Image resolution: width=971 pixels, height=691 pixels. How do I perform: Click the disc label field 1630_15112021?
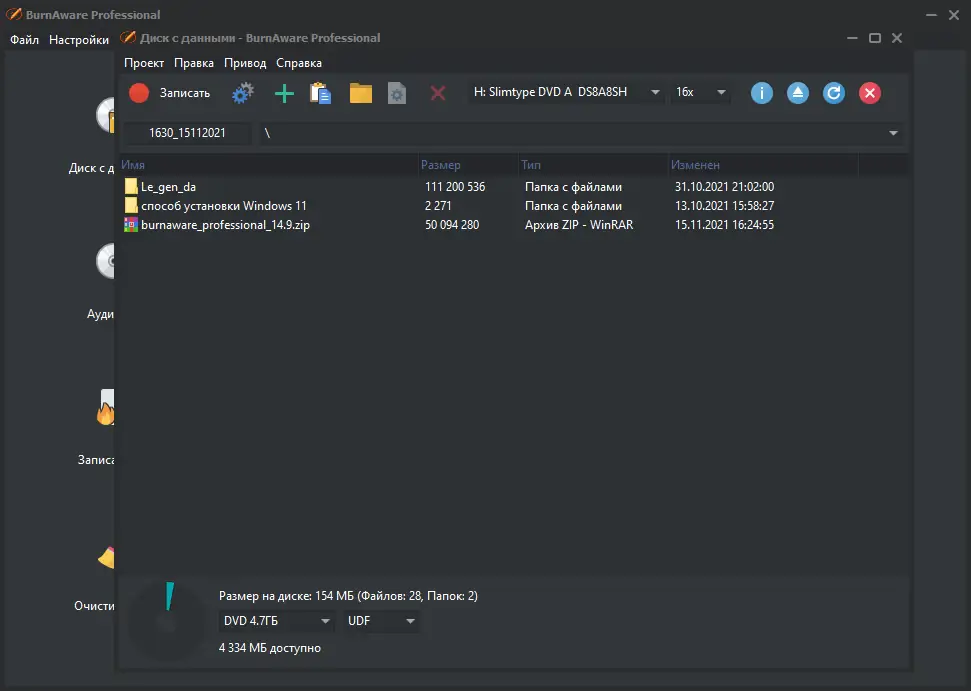(187, 133)
